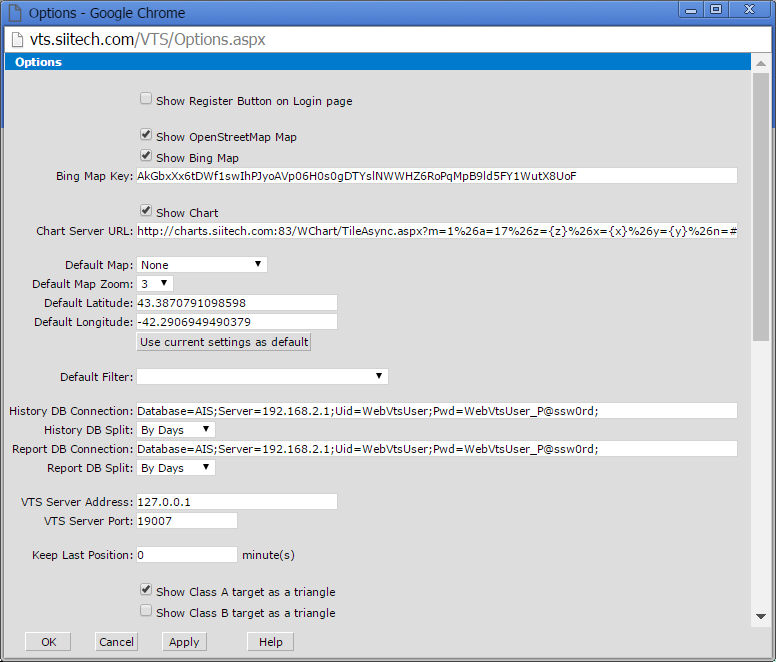This screenshot has width=776, height=662.
Task: Close the Options Chrome window
Action: [750, 10]
